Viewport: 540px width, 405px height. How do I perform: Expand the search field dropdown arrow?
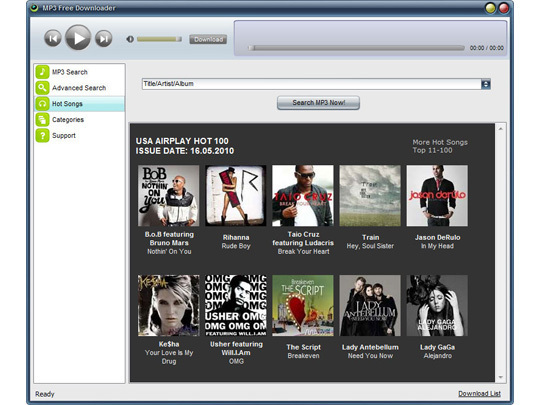point(486,84)
